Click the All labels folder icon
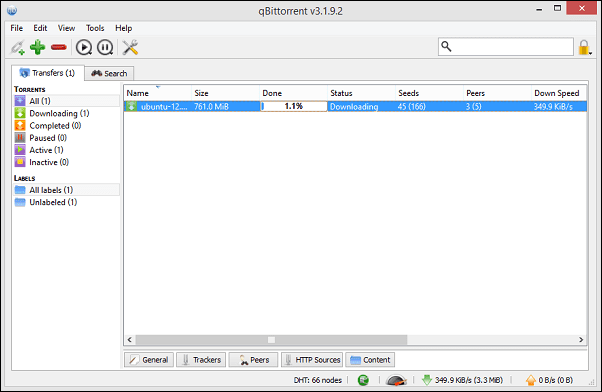The height and width of the screenshot is (392, 602). (20, 190)
